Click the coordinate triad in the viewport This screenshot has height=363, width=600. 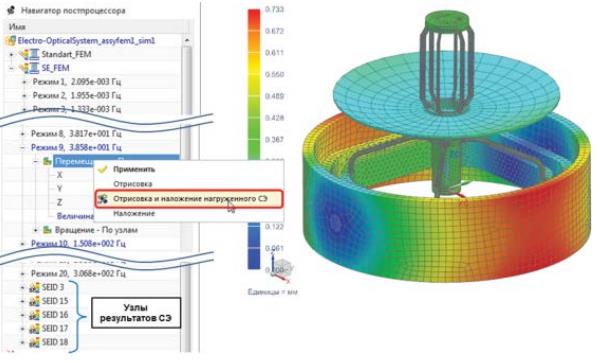point(280,268)
